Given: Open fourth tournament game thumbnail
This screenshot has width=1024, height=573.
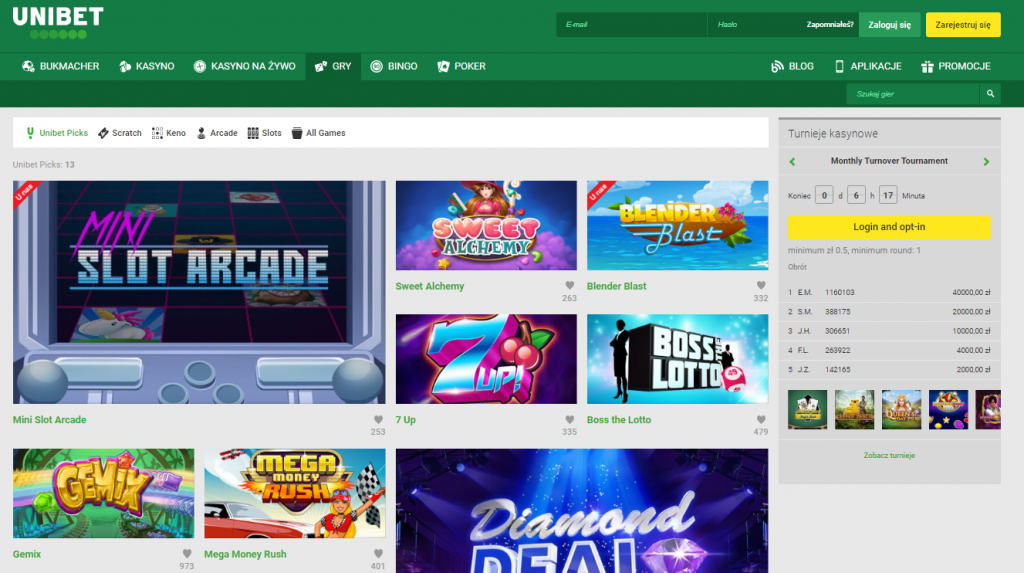Looking at the screenshot, I should point(948,410).
